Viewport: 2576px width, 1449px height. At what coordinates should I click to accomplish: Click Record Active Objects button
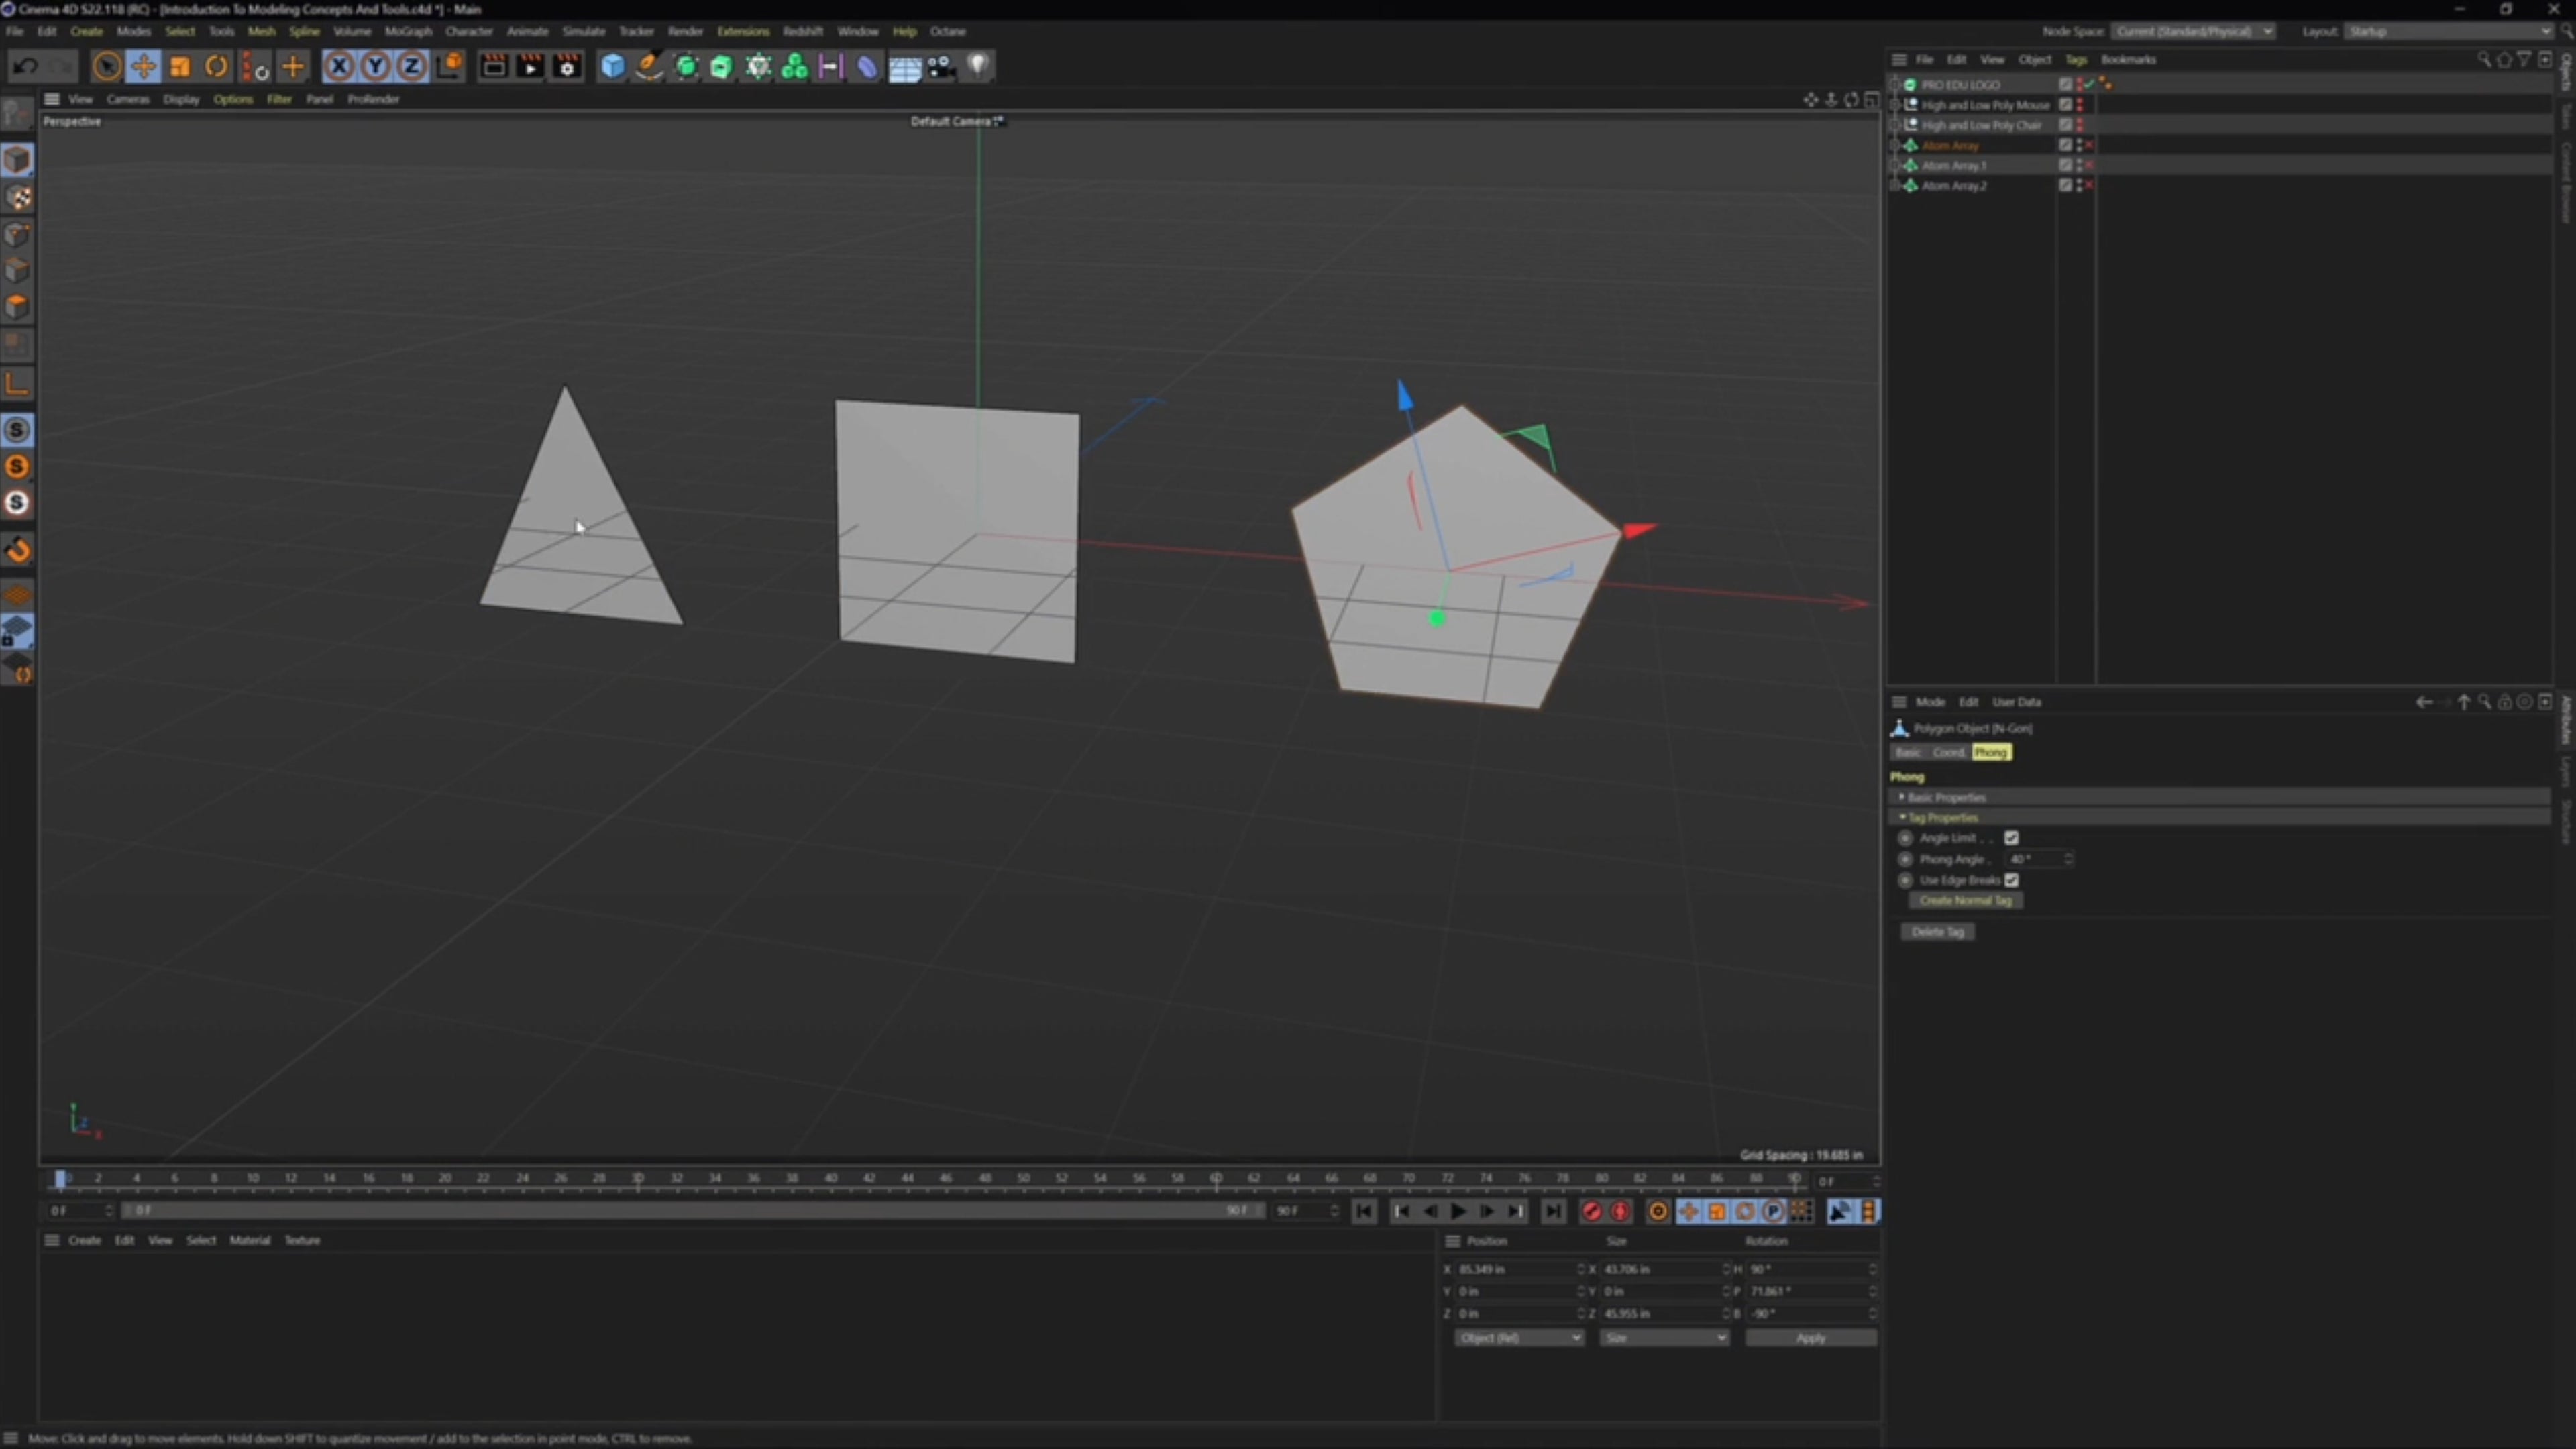pos(1592,1212)
